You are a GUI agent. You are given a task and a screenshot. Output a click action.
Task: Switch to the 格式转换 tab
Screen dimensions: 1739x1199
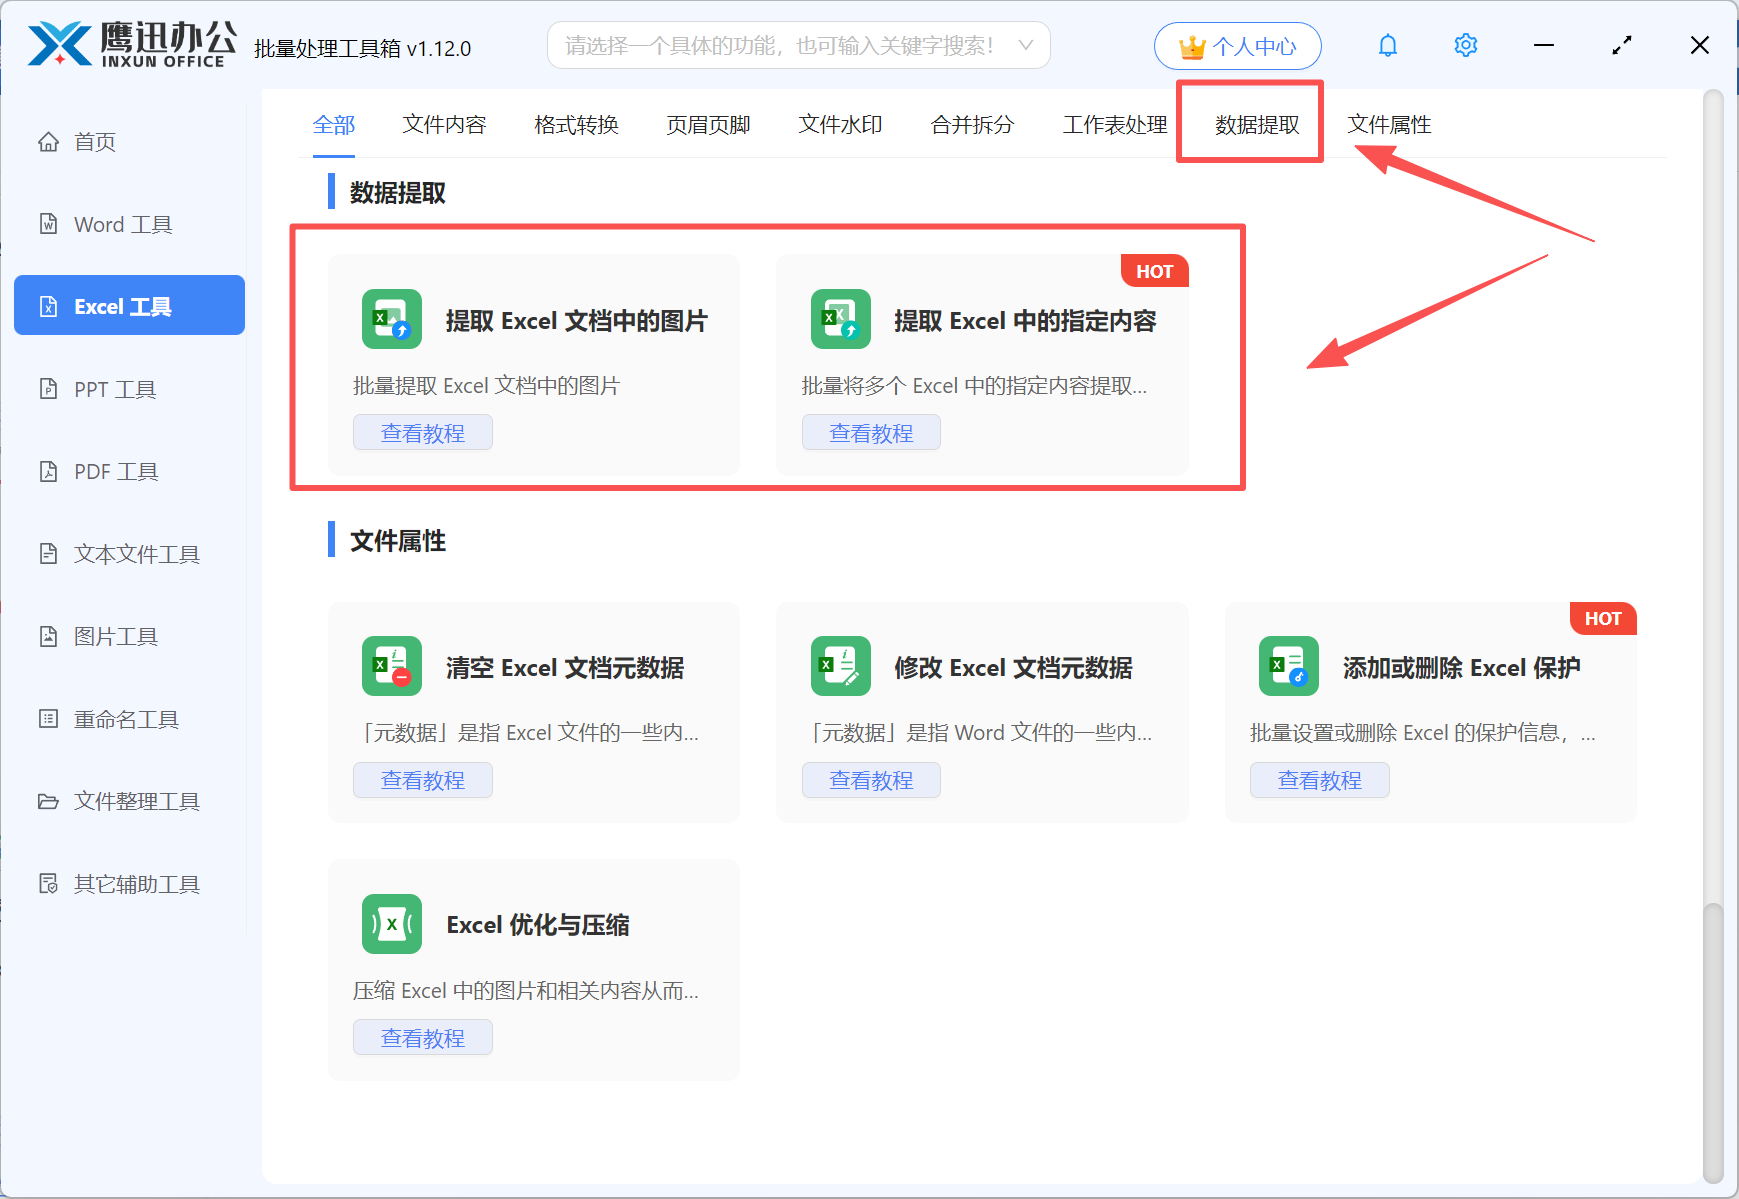tap(576, 124)
